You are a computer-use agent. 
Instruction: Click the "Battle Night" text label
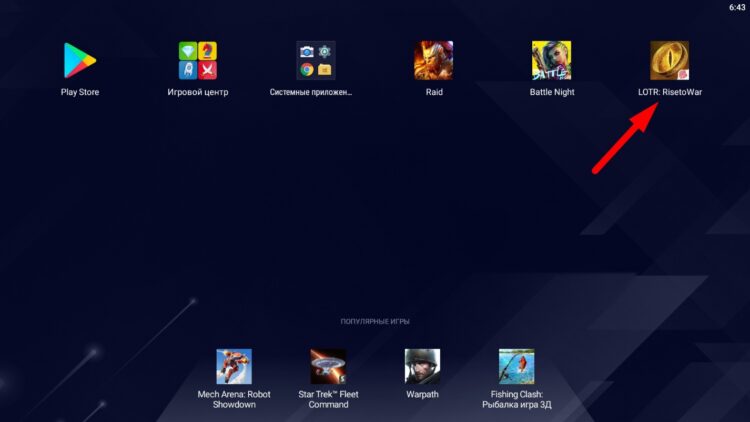coord(551,93)
